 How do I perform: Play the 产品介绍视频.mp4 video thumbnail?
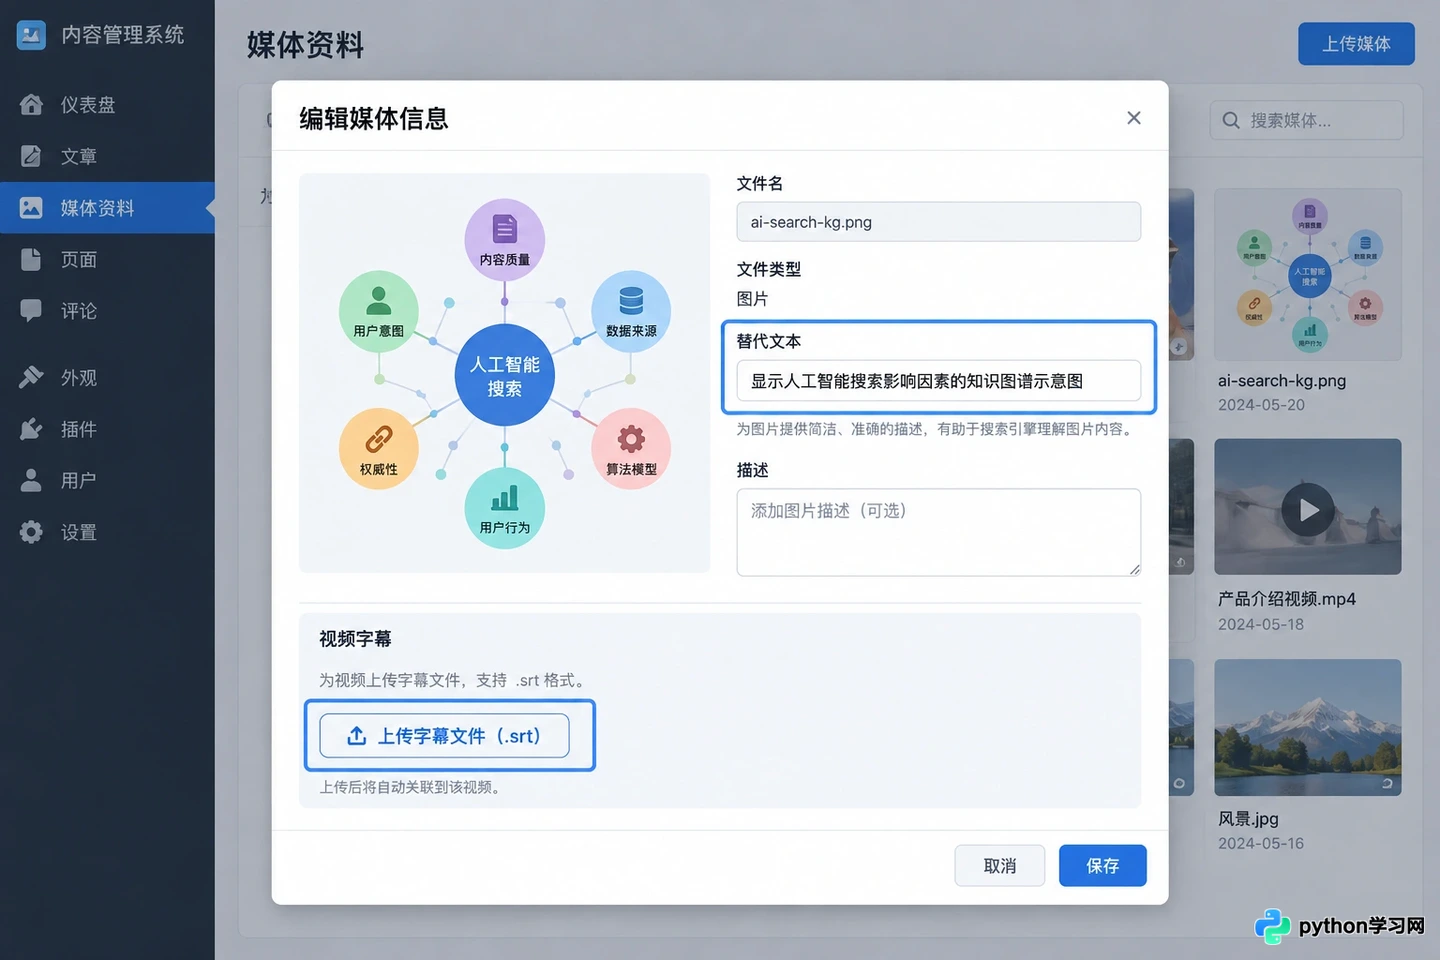click(x=1308, y=509)
